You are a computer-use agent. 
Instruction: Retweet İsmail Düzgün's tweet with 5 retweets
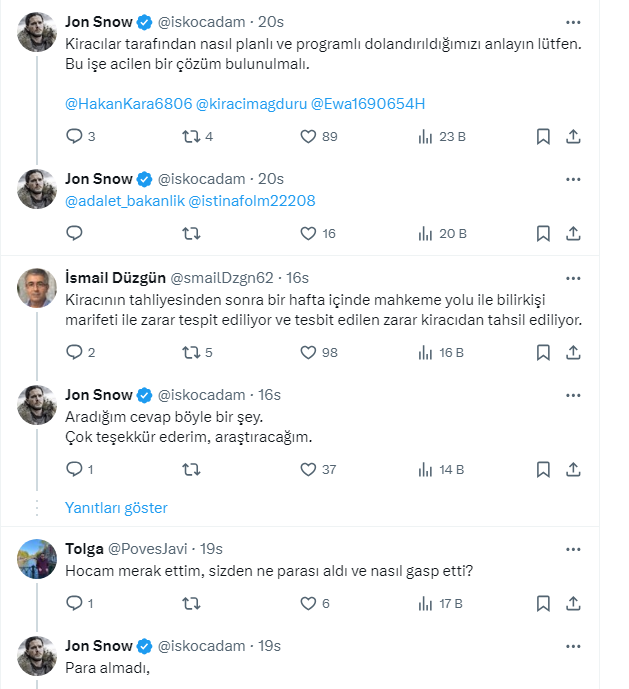click(191, 352)
